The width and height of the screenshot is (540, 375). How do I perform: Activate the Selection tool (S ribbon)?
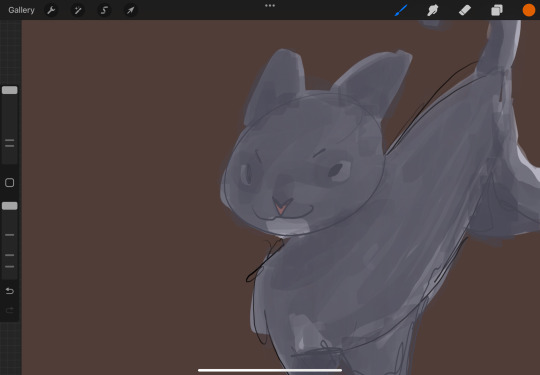(104, 10)
